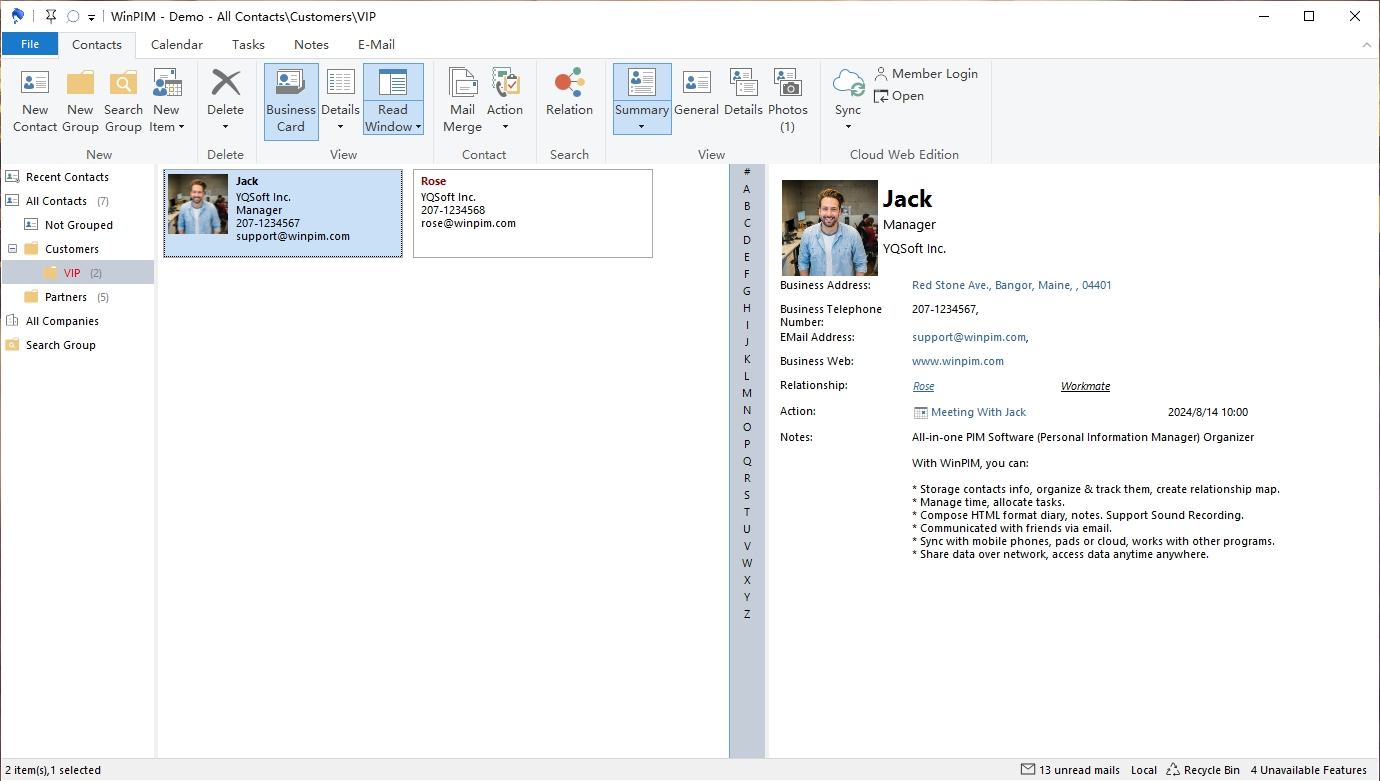Open the Meeting With Jack action
1380x781 pixels.
[978, 412]
